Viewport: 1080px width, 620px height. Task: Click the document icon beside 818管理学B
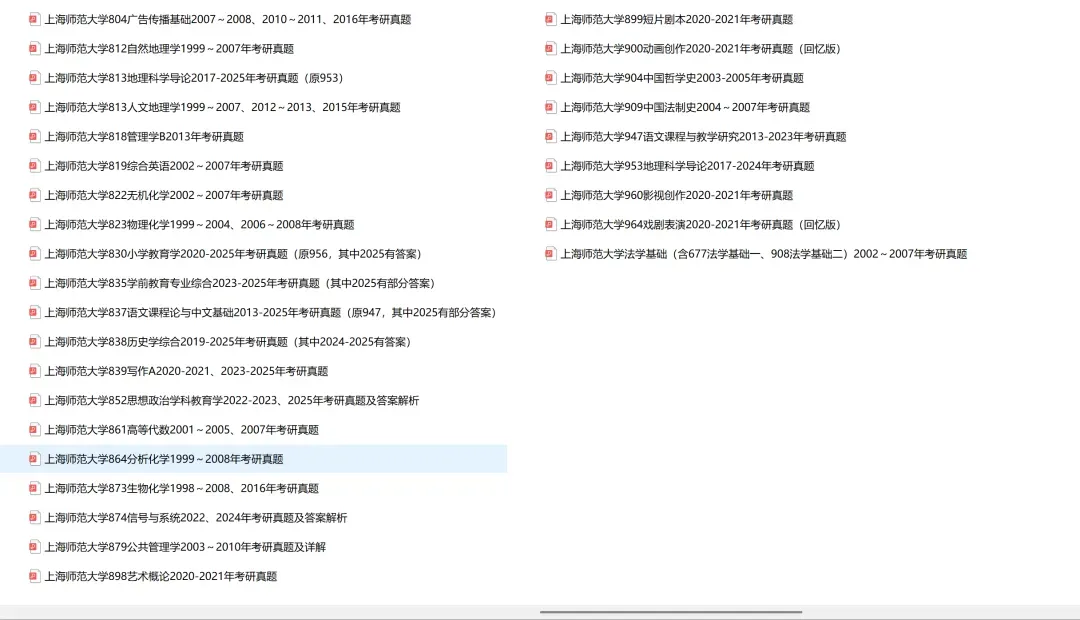coord(34,136)
